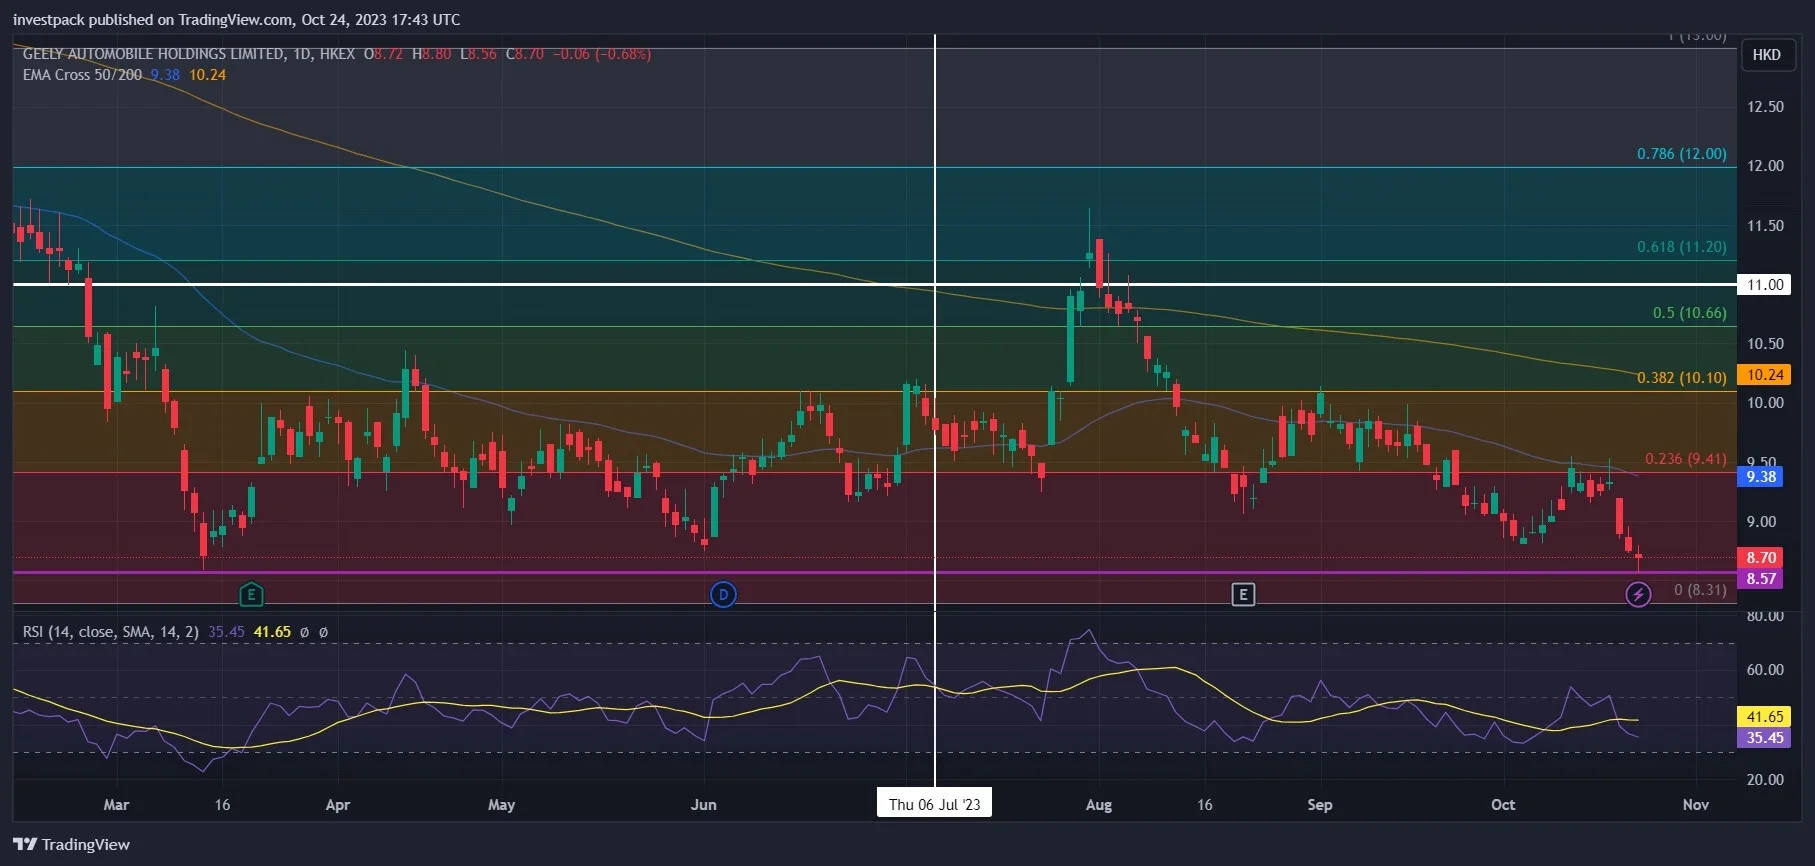The width and height of the screenshot is (1815, 866).
Task: Click the yellow 41.65 RSI value tag
Action: (1765, 717)
